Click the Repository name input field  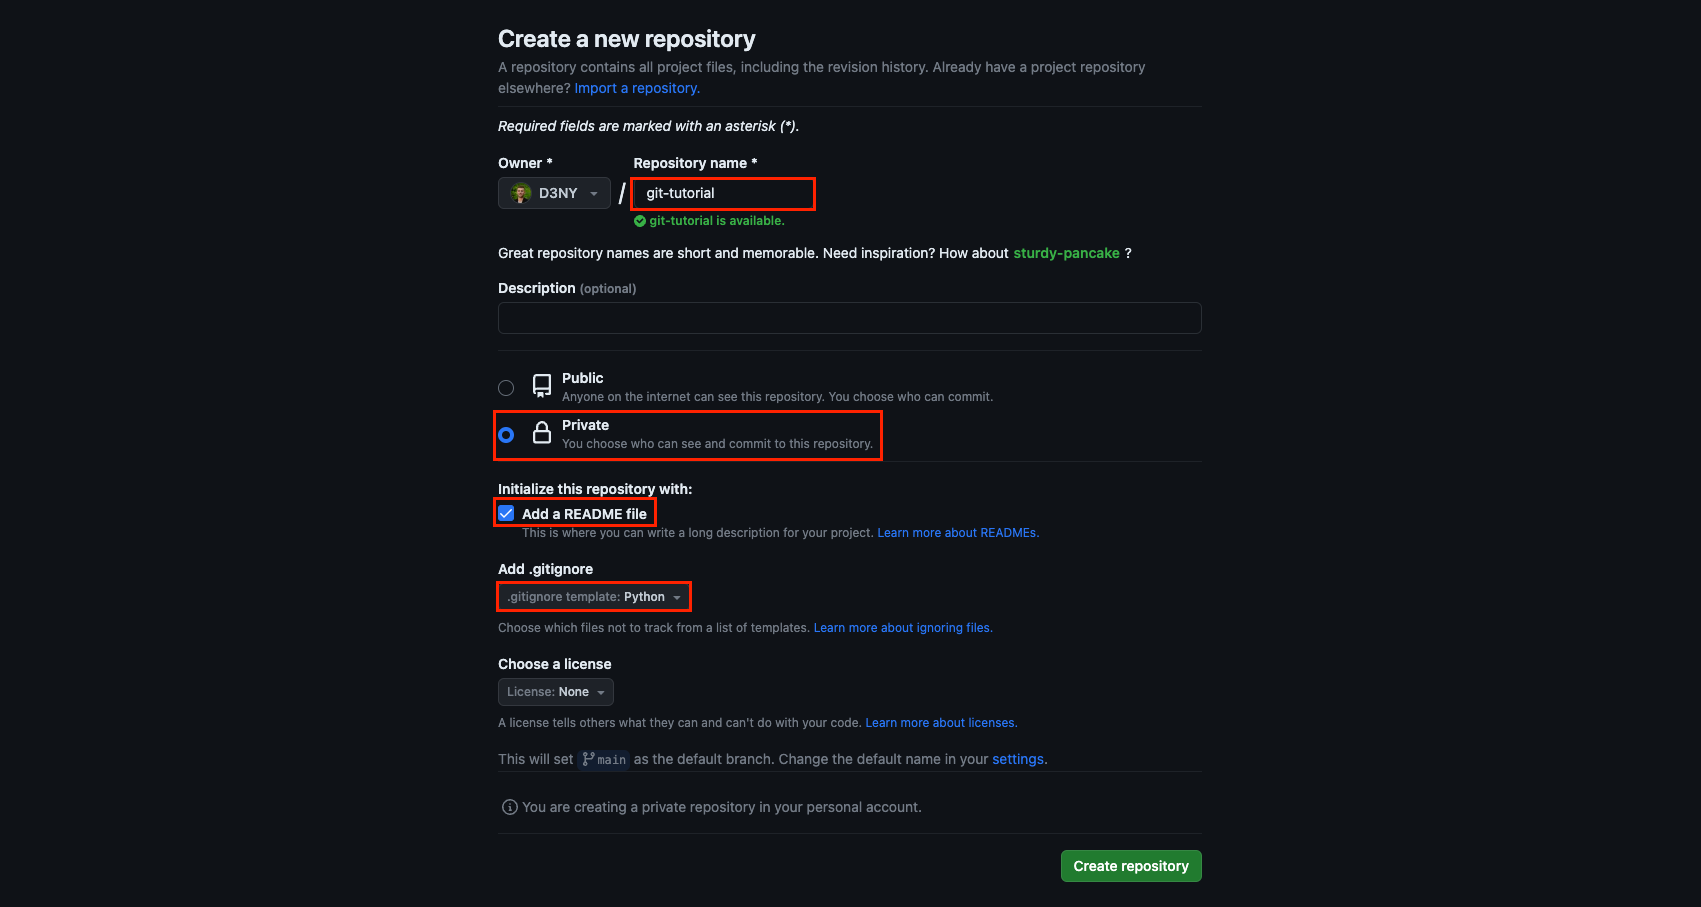[x=724, y=193]
